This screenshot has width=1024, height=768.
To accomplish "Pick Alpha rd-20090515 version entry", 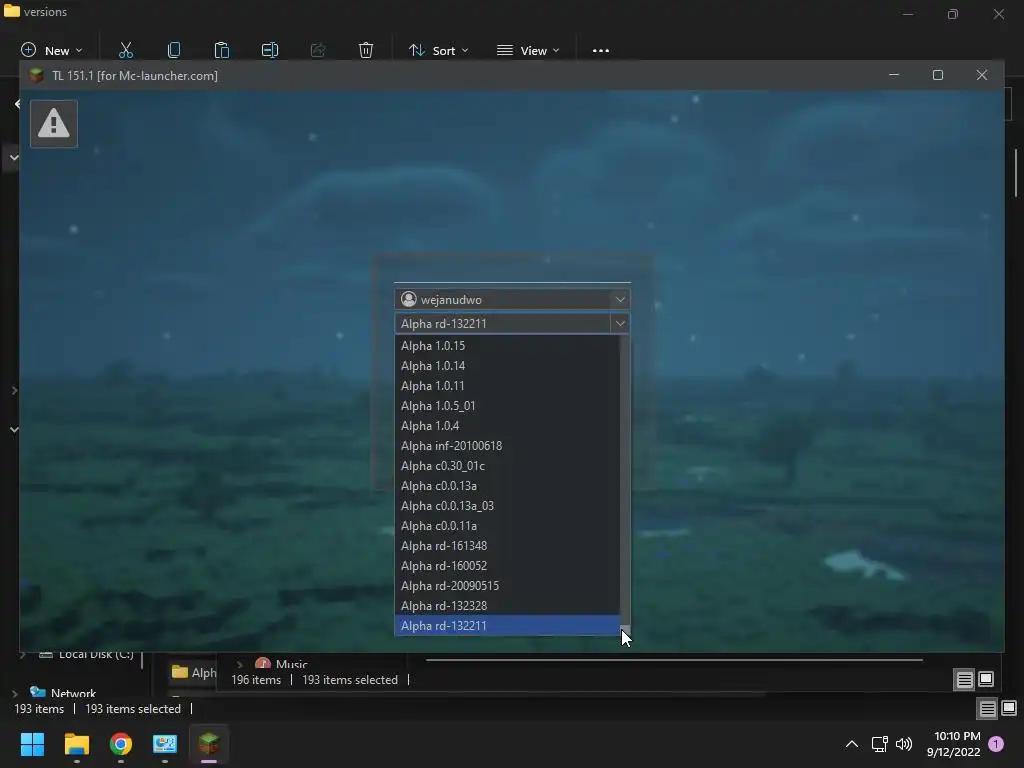I will tap(507, 586).
